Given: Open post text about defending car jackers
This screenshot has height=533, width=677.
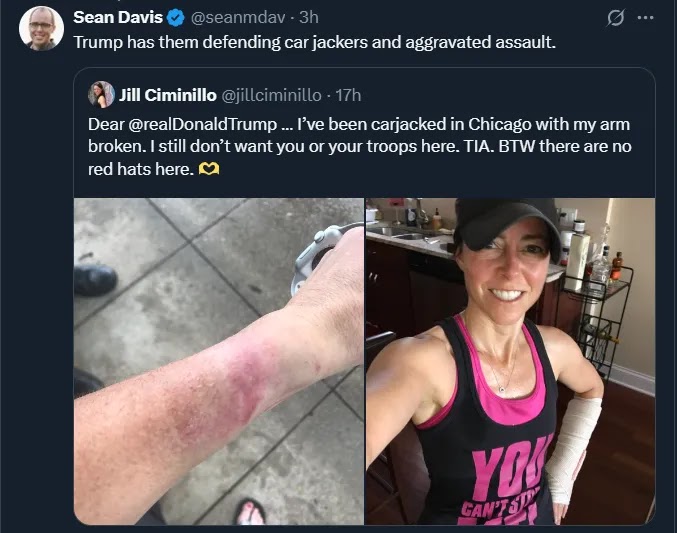Looking at the screenshot, I should (x=314, y=42).
